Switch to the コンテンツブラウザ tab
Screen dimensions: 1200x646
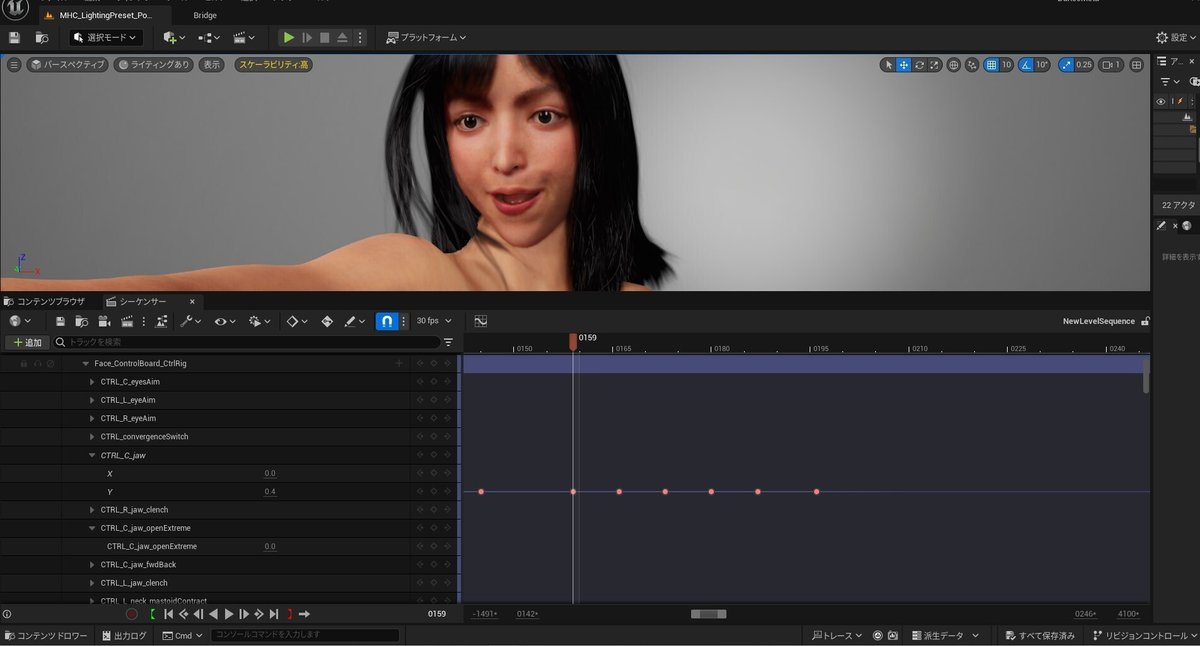(x=50, y=301)
